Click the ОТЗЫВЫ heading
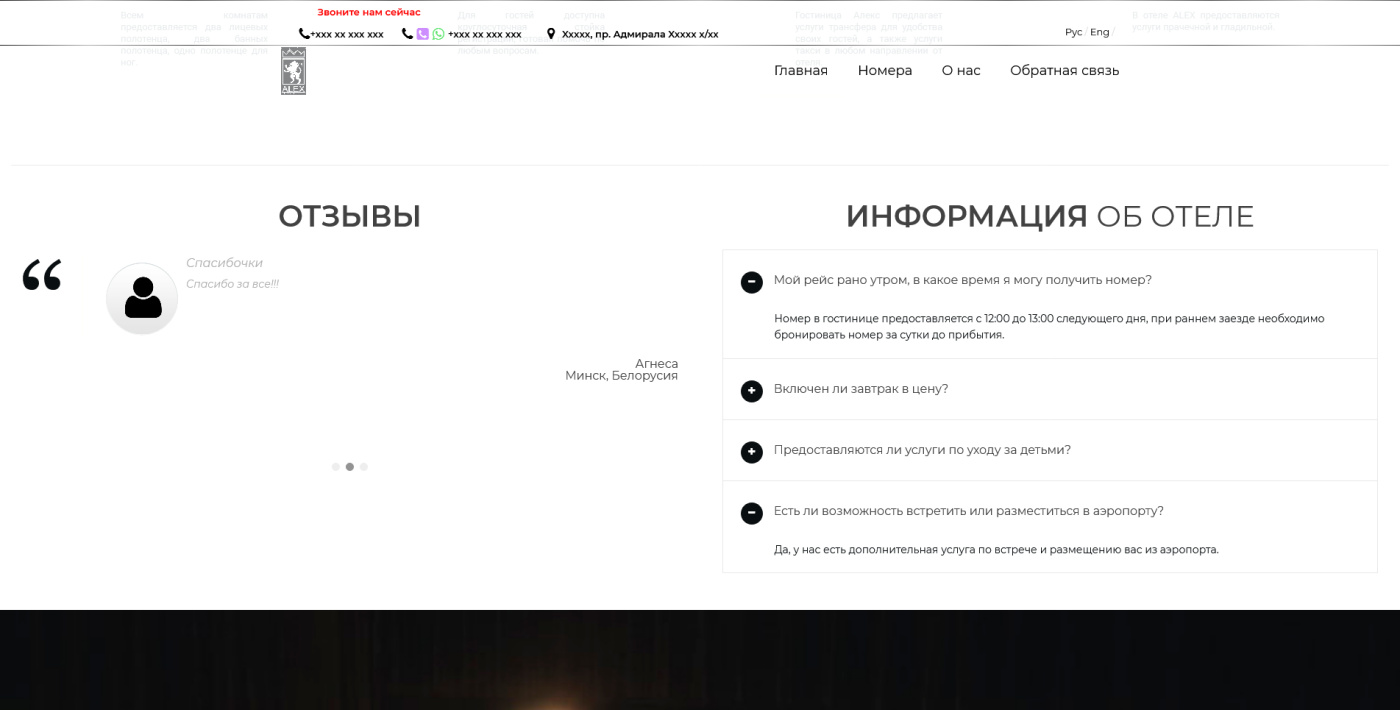This screenshot has width=1400, height=710. (x=350, y=216)
